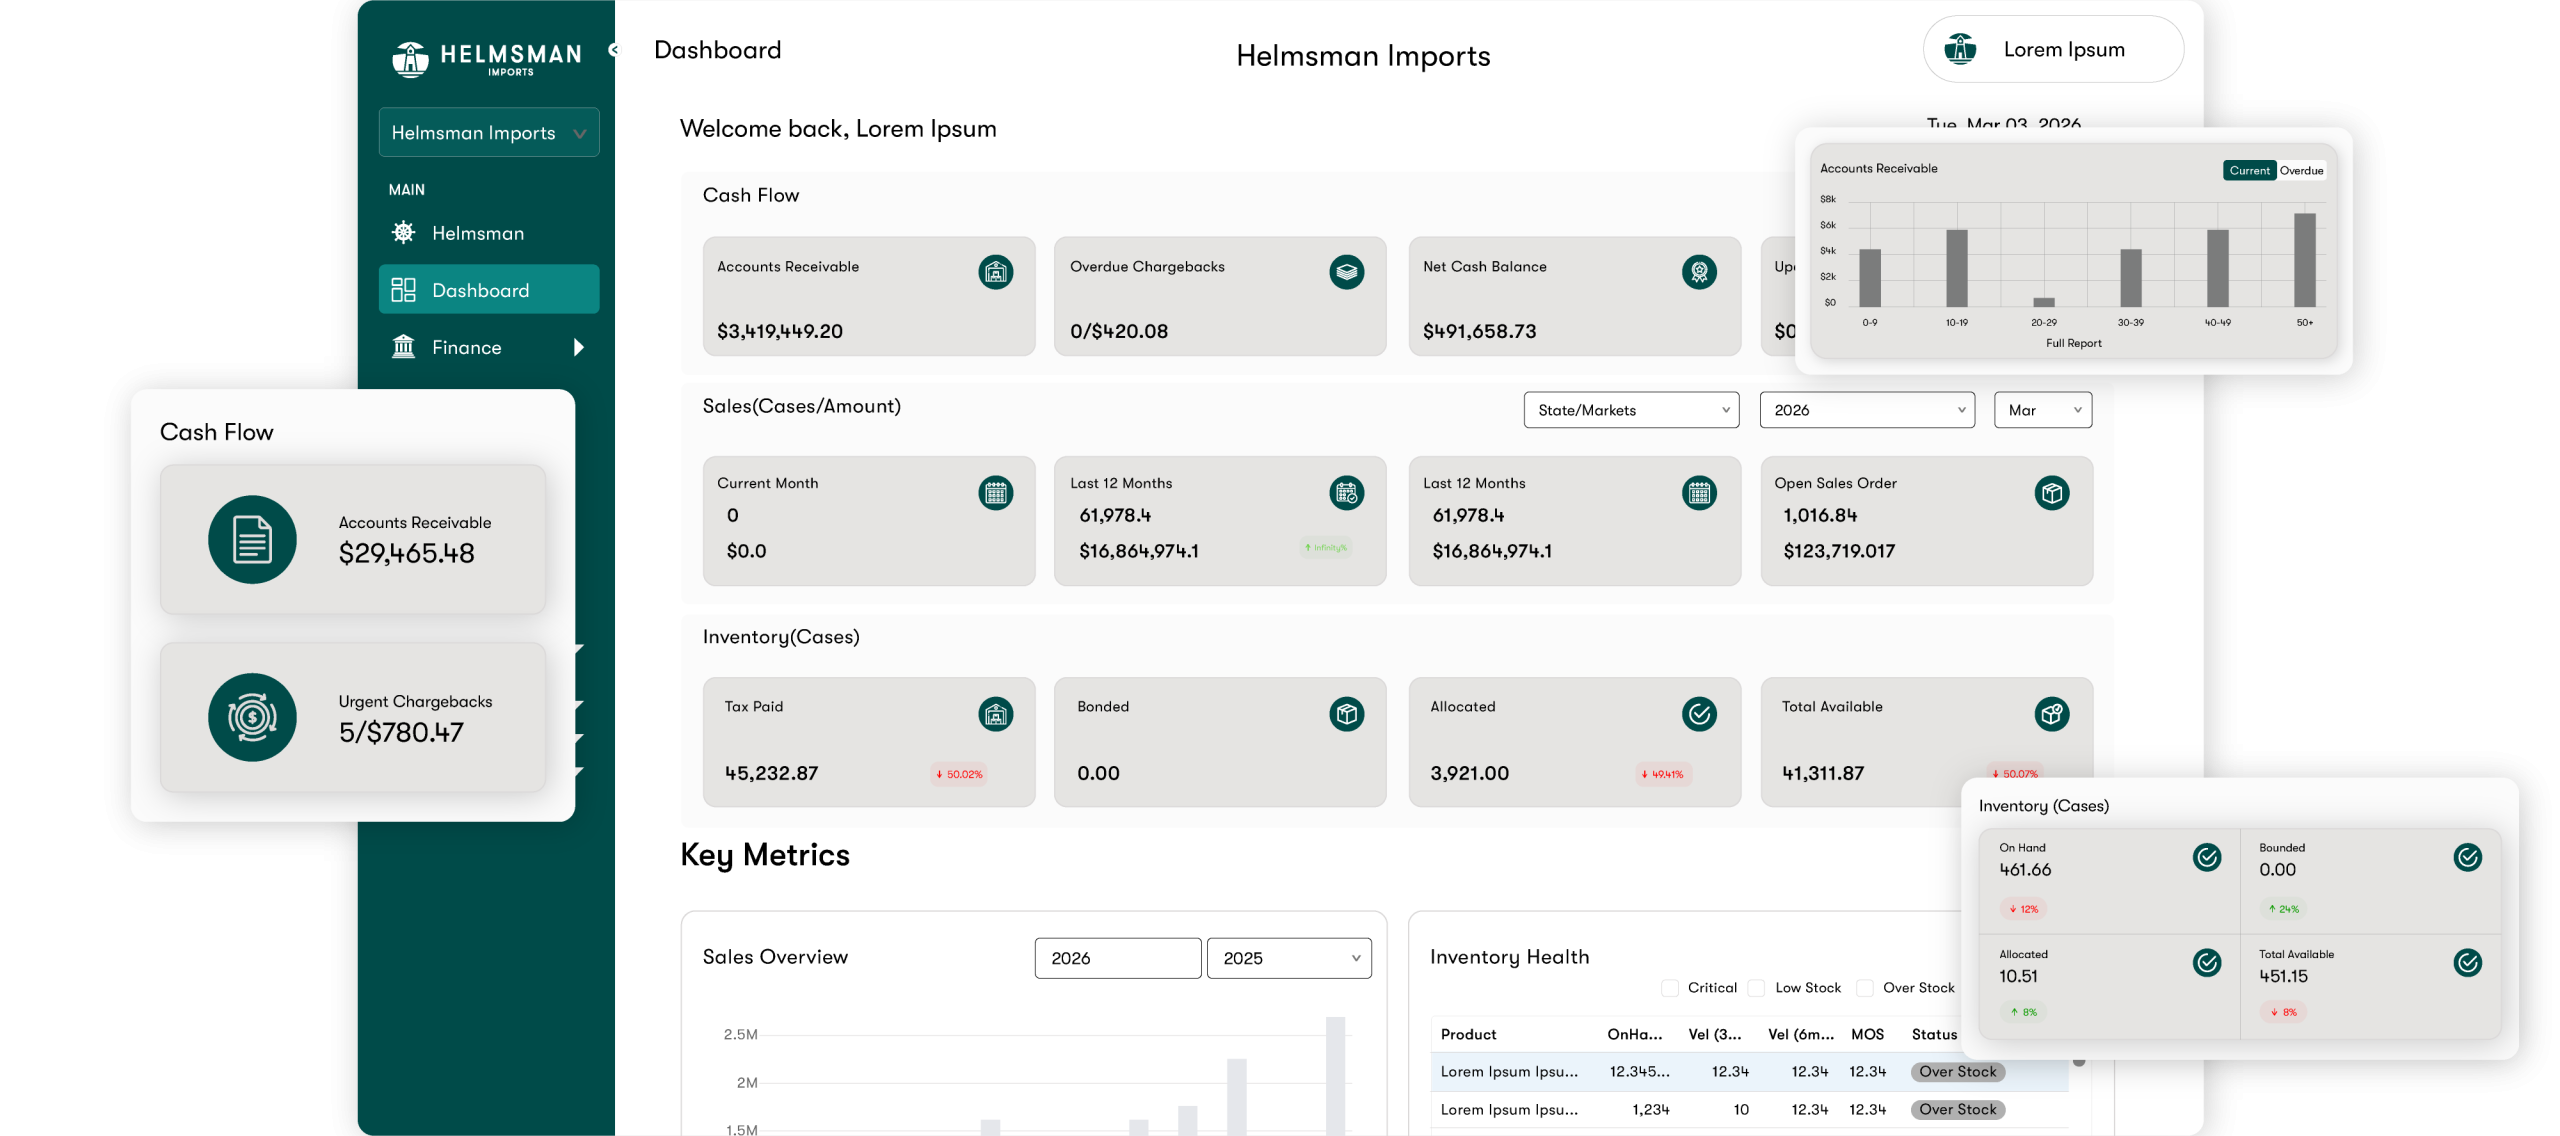The width and height of the screenshot is (2560, 1136).
Task: Select the Helmsman ship-wheel sidebar icon
Action: tap(402, 232)
